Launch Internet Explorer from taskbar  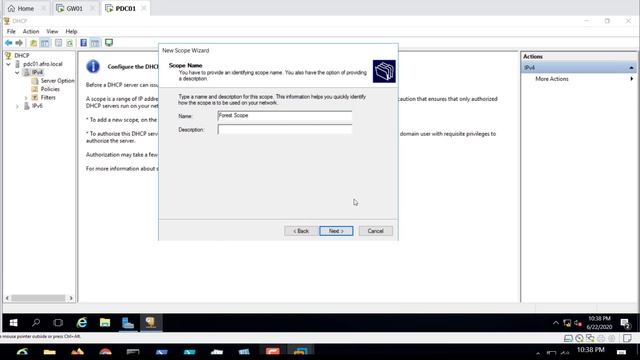click(x=82, y=323)
